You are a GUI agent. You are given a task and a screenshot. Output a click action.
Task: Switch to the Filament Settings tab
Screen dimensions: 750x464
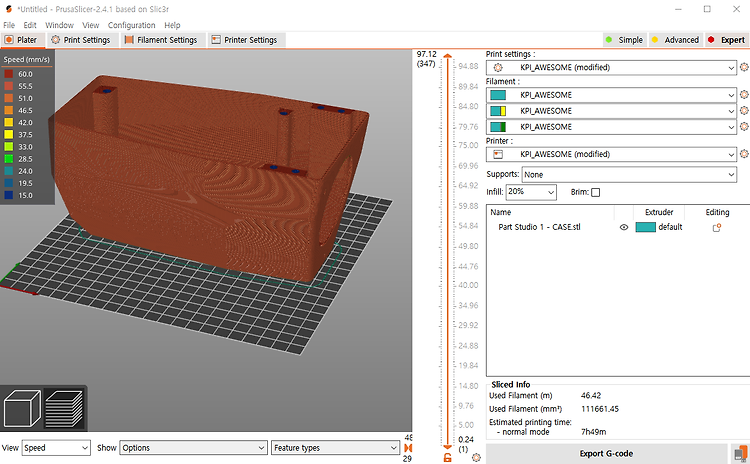pos(162,40)
